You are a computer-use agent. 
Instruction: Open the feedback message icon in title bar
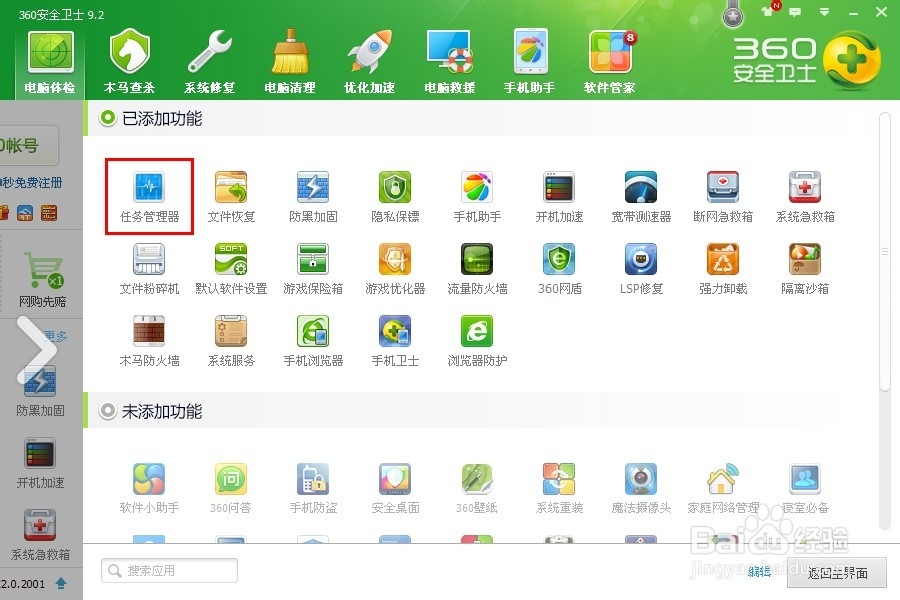[x=796, y=12]
